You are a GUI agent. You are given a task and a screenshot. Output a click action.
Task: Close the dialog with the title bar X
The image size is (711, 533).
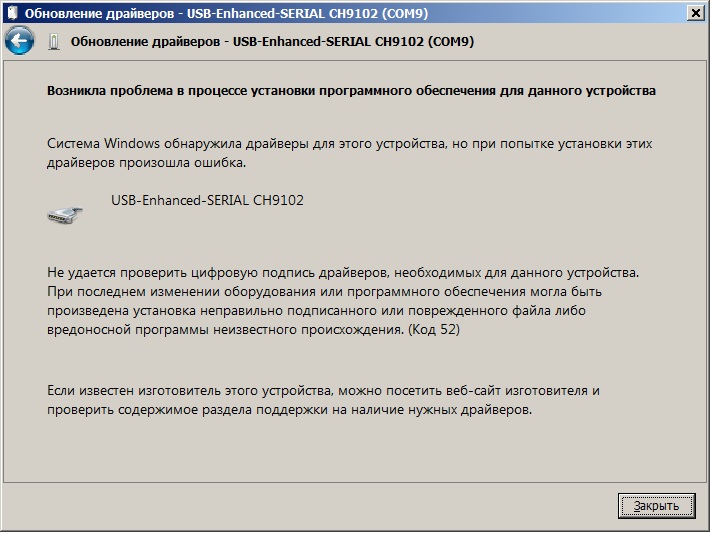coord(695,13)
